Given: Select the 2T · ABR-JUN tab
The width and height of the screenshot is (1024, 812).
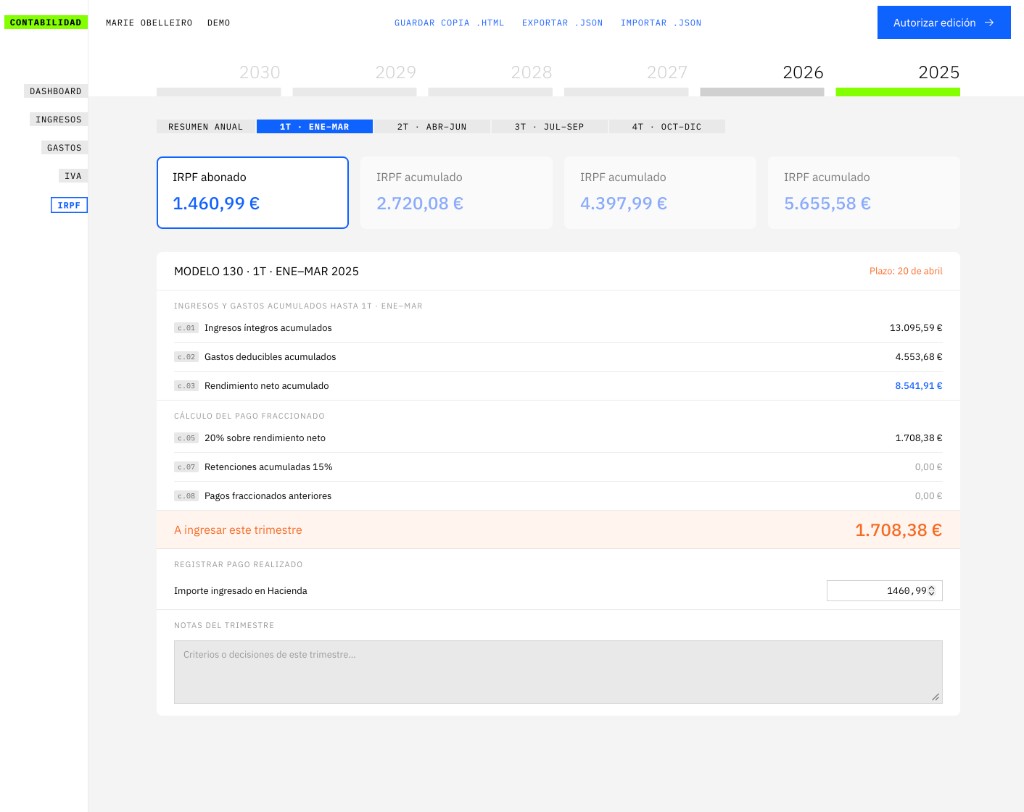Looking at the screenshot, I should 432,127.
